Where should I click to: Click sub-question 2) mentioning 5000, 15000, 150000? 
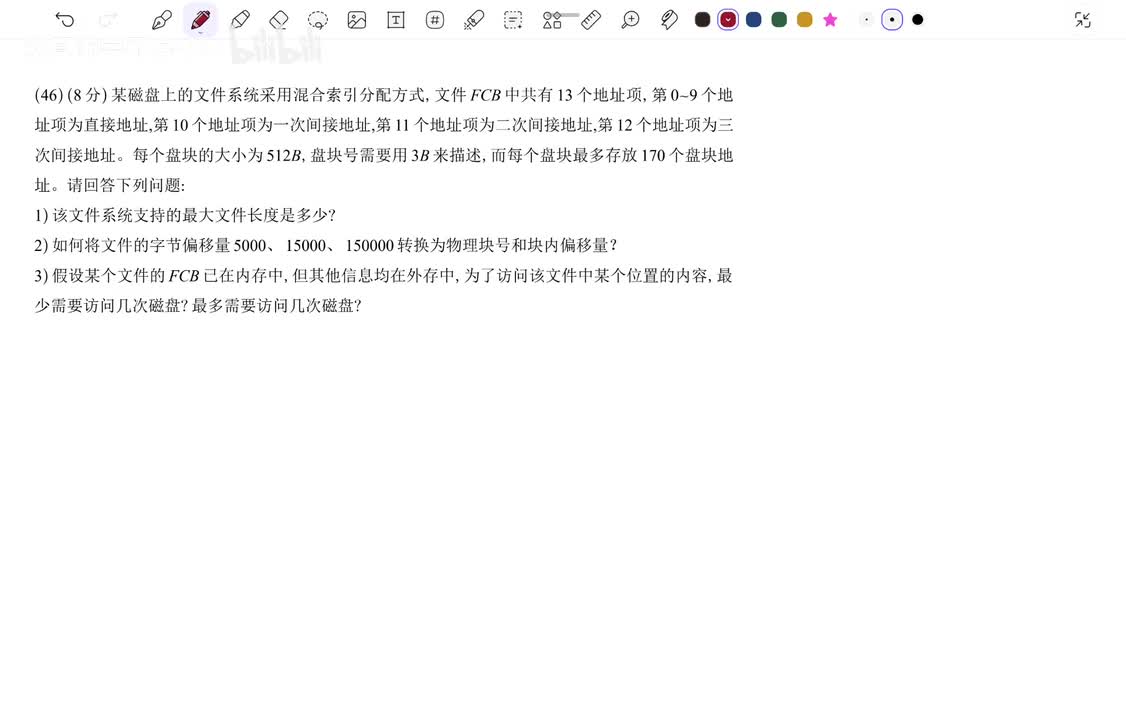click(x=325, y=246)
